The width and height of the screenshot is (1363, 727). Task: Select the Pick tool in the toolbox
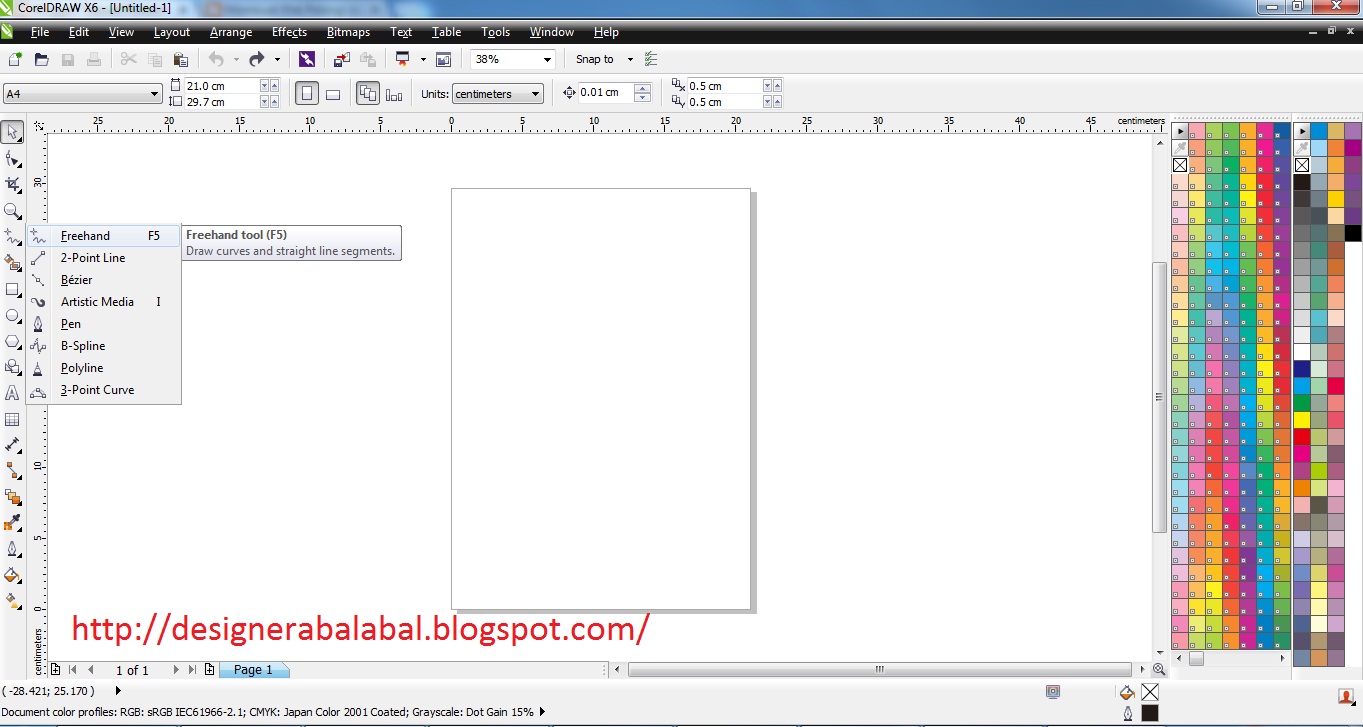[x=13, y=132]
